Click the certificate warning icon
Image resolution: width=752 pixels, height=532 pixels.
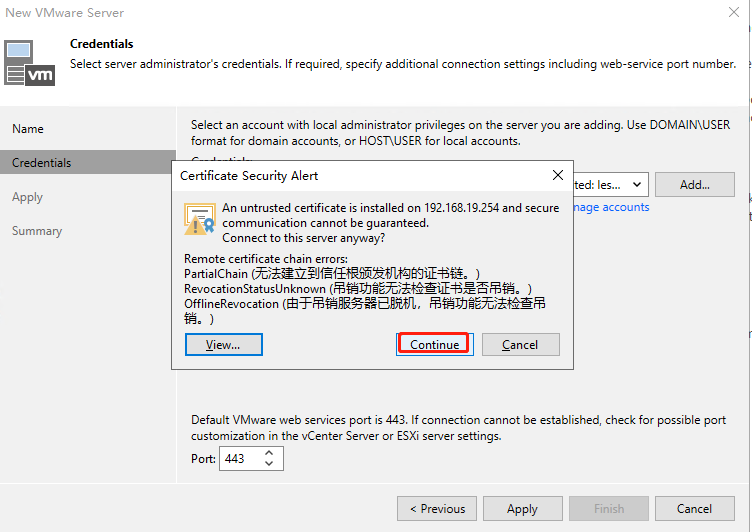point(200,219)
